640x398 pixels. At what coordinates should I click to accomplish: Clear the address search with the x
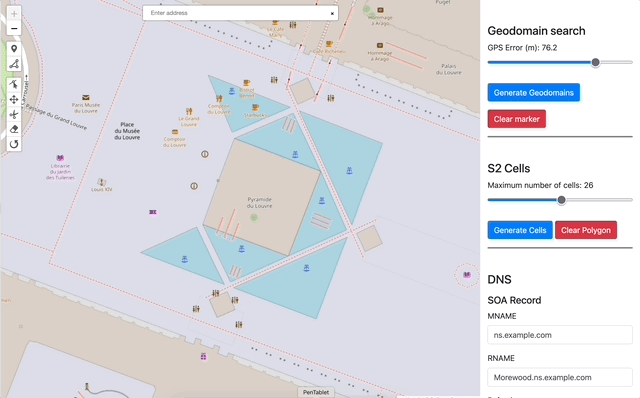pos(332,13)
